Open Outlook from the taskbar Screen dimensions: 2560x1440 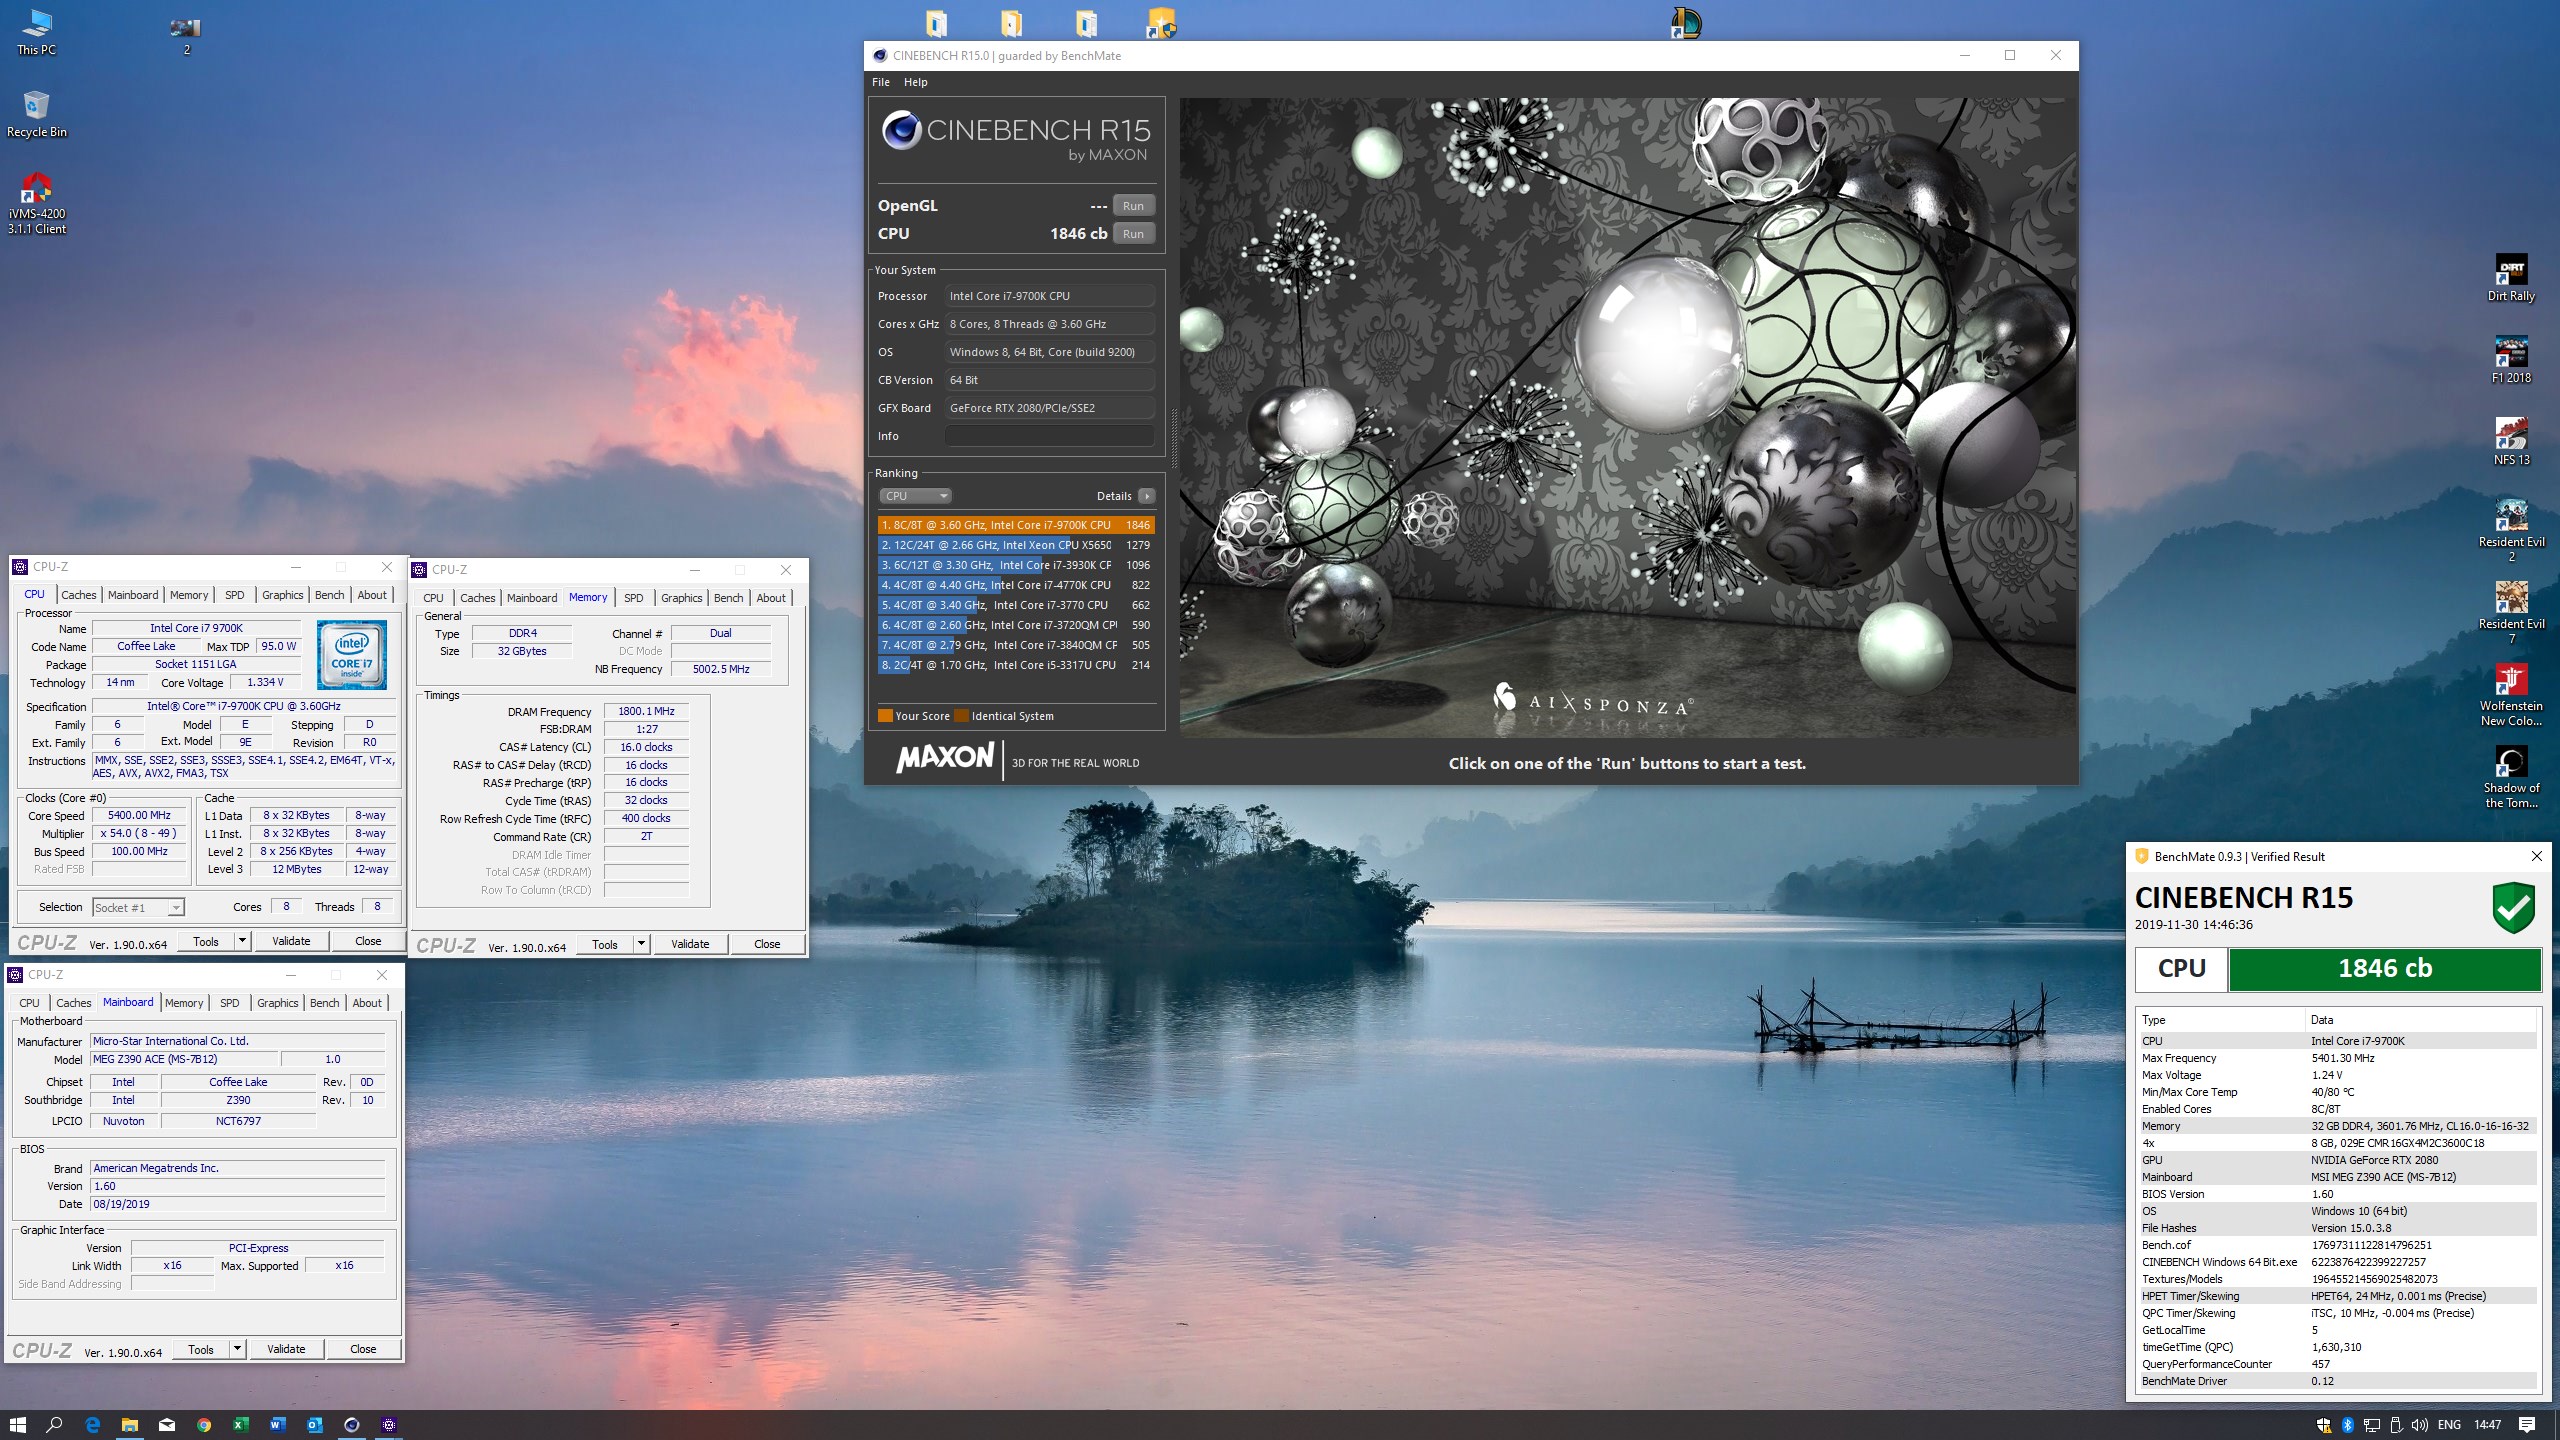(315, 1424)
